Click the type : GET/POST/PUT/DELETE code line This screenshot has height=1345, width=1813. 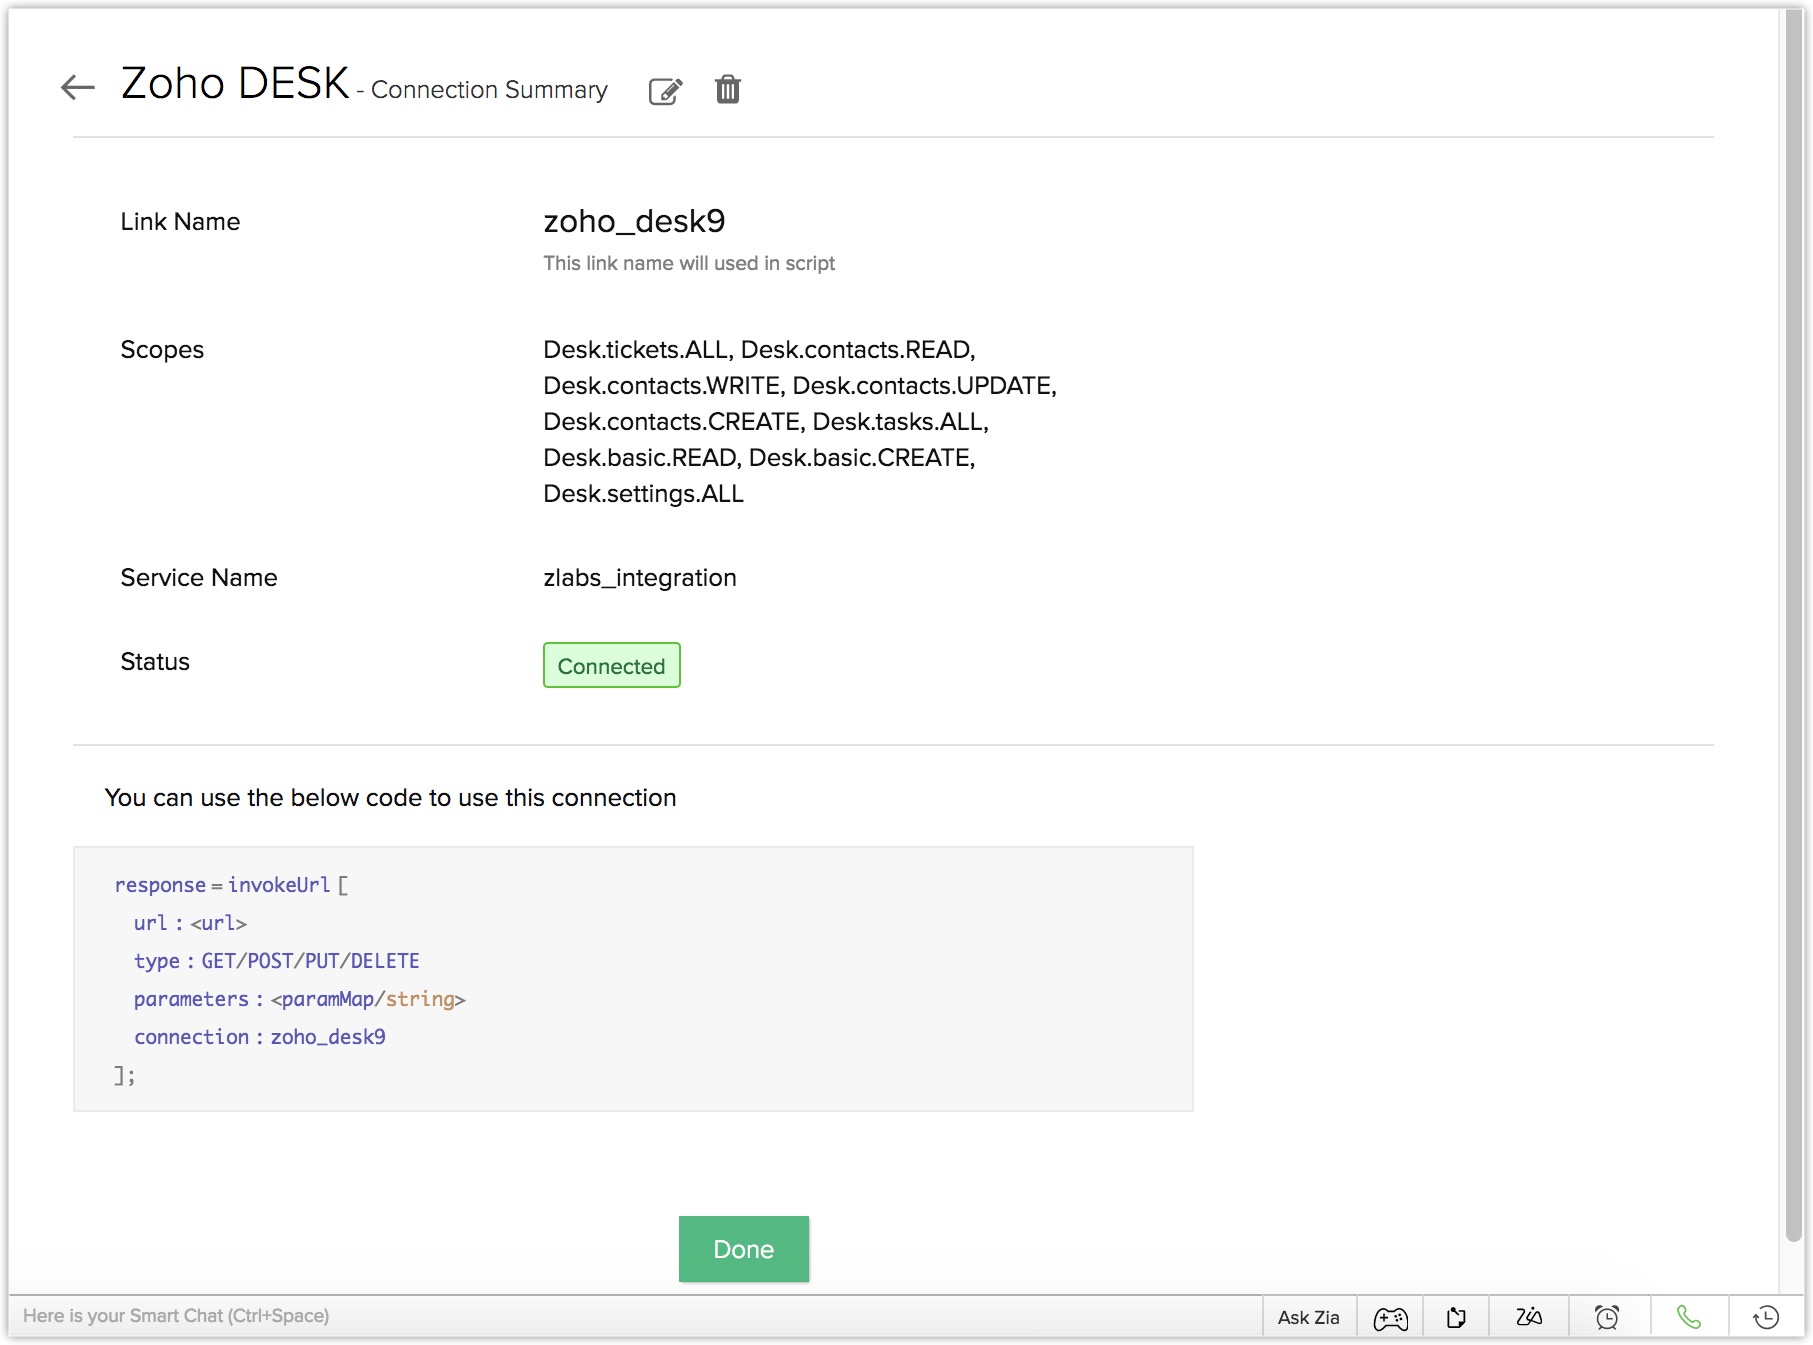pyautogui.click(x=277, y=961)
